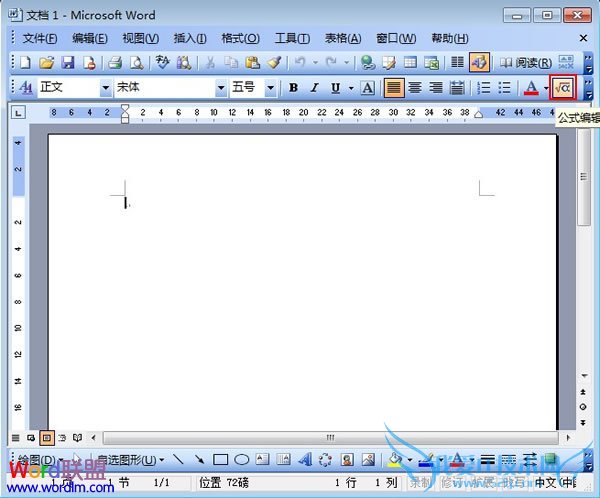Open Print Preview

pyautogui.click(x=137, y=62)
